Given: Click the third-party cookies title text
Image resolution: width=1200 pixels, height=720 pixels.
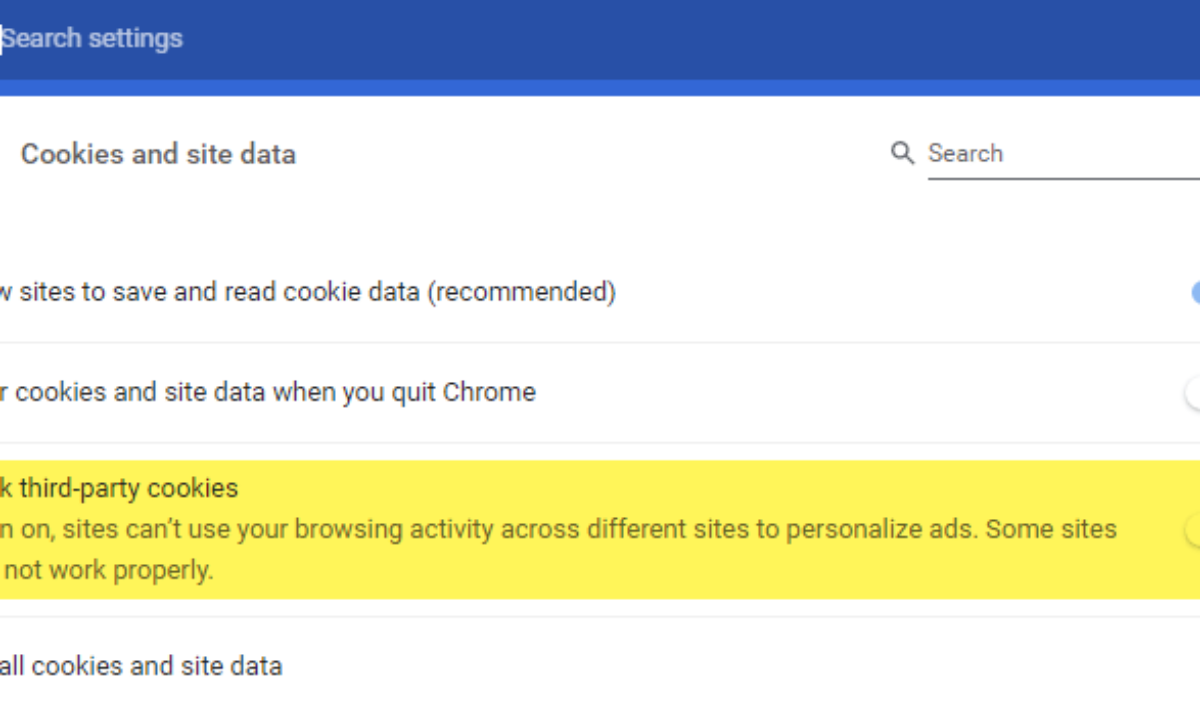Looking at the screenshot, I should [119, 489].
